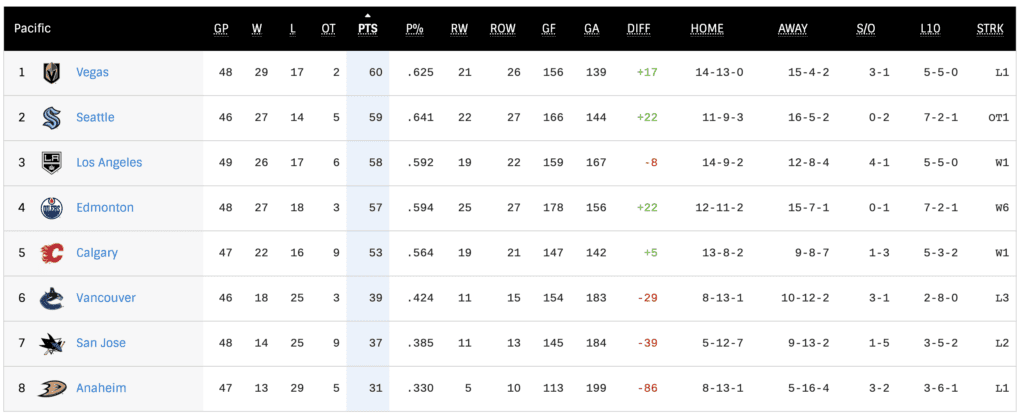This screenshot has height=420, width=1024.
Task: Click the GF column header
Action: 550,29
